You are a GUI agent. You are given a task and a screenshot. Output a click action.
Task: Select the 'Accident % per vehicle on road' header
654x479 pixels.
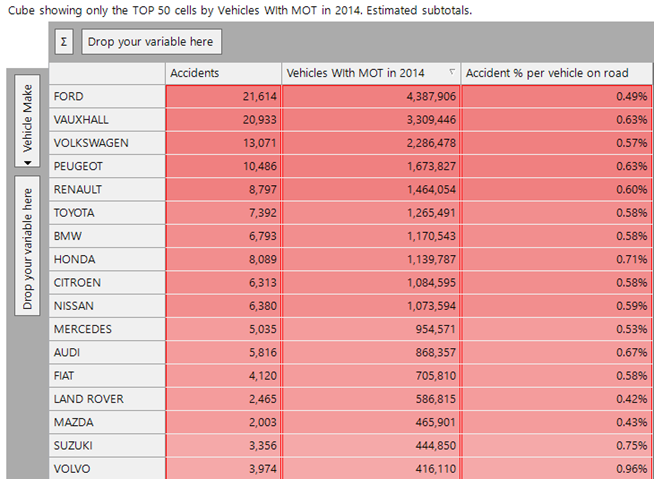(557, 73)
